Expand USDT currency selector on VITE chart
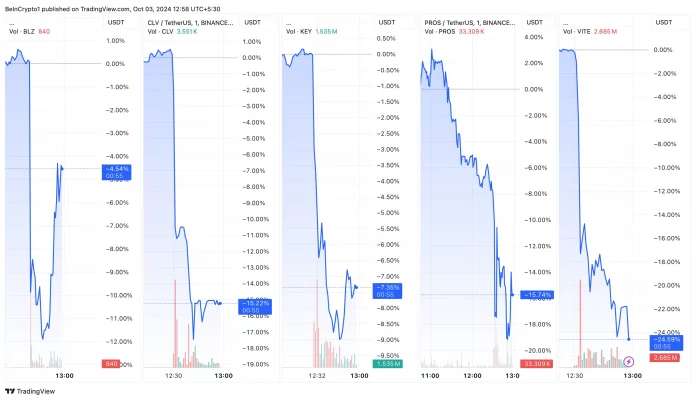 664,21
